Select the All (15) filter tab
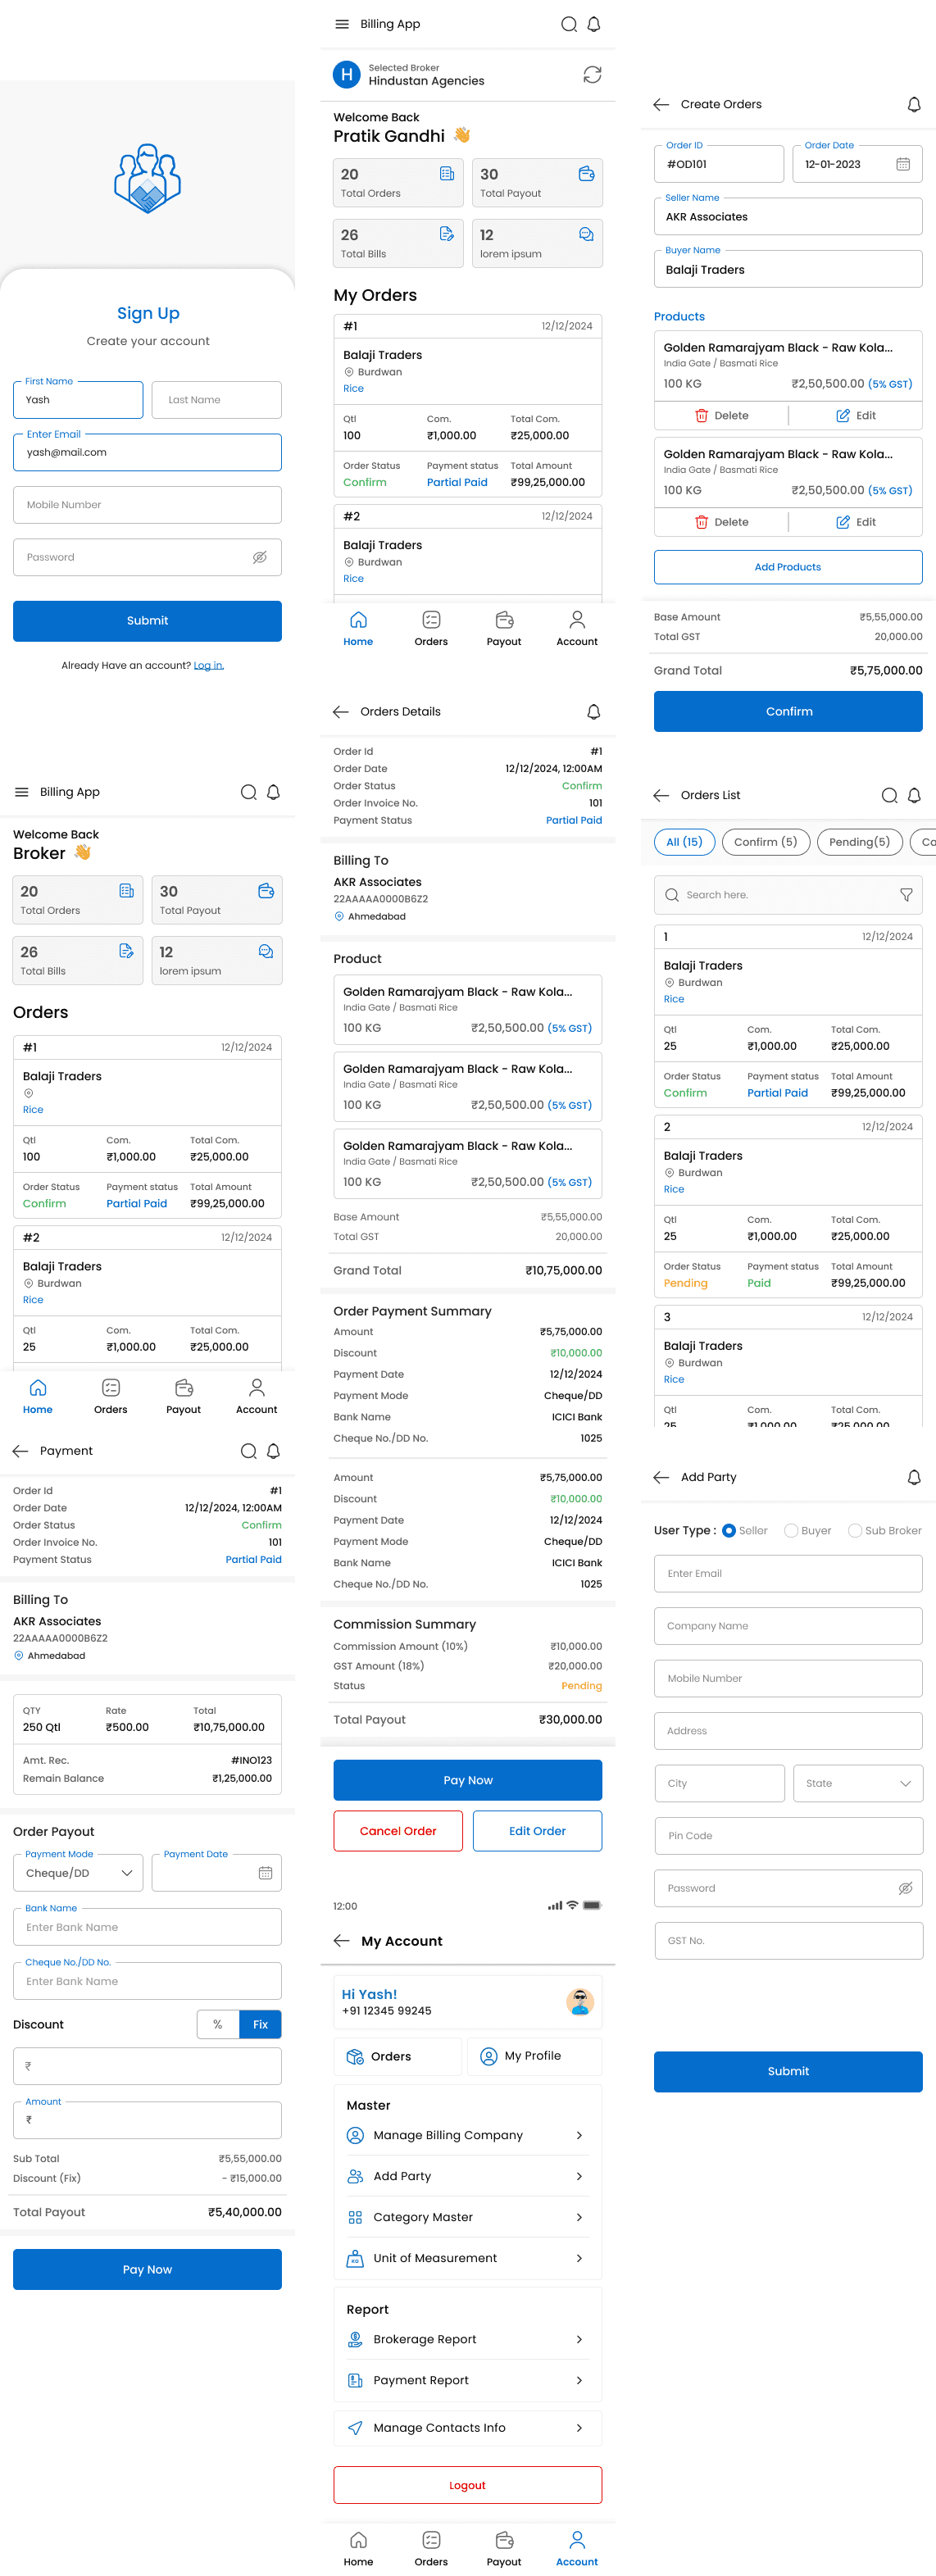 click(685, 842)
